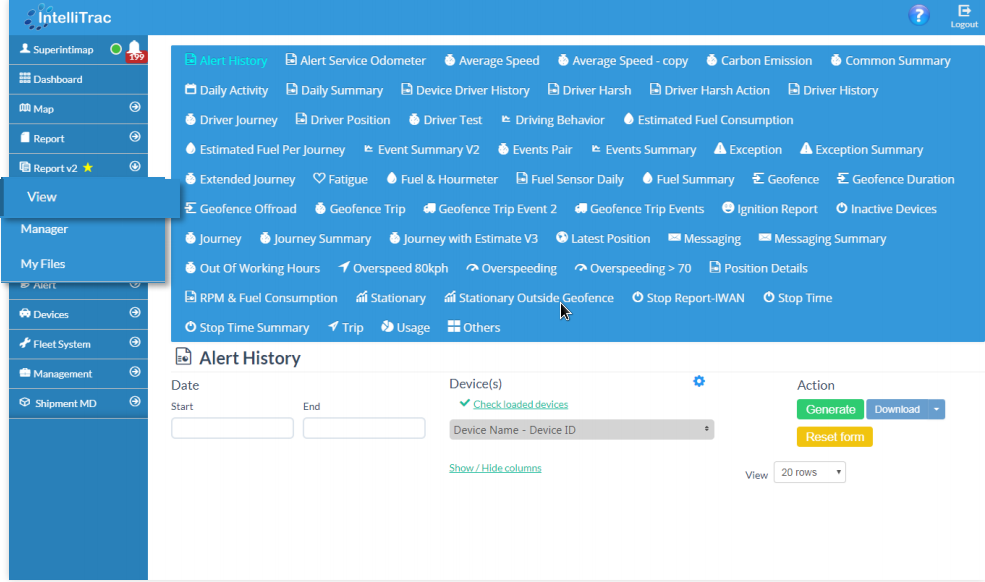Click the Logout icon
This screenshot has height=582, width=985.
pos(964,16)
